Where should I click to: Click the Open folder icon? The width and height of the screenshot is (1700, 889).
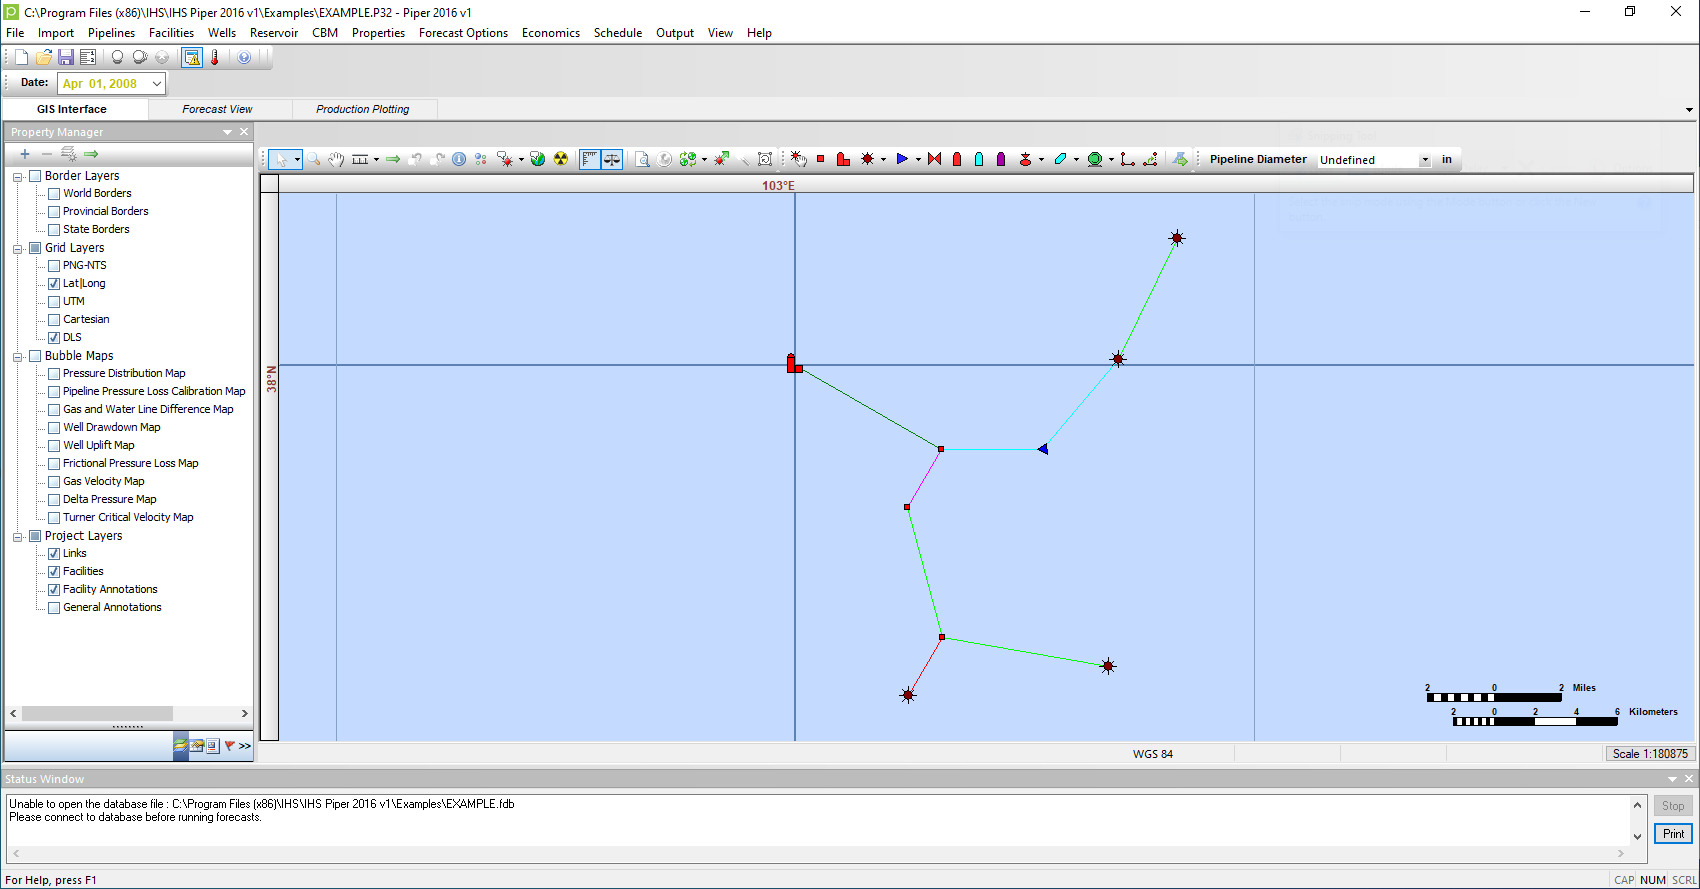click(x=43, y=58)
